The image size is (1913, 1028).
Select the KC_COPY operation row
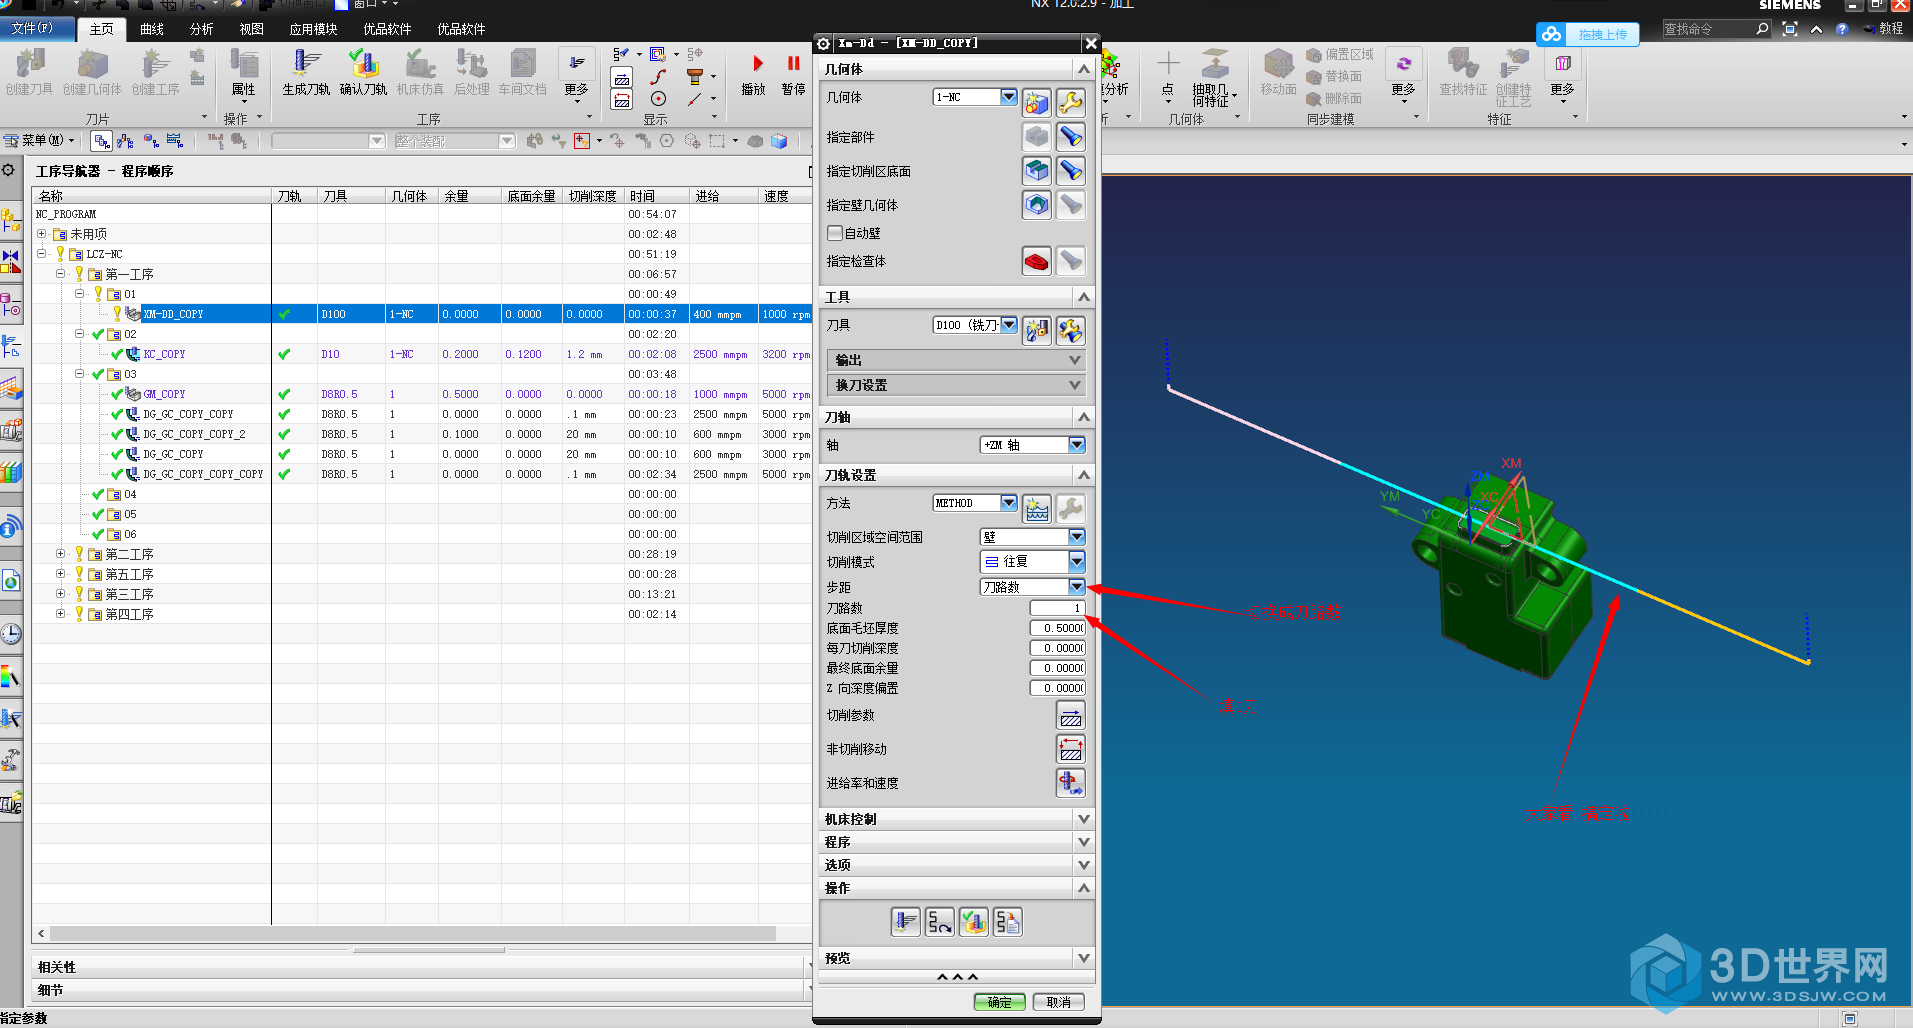pyautogui.click(x=420, y=354)
